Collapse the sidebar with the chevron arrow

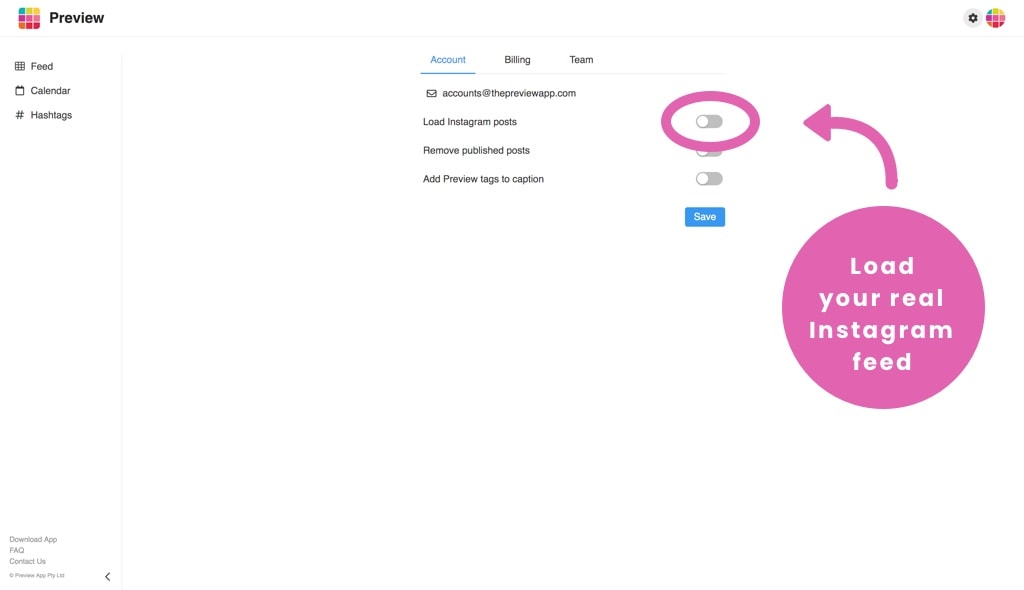[x=108, y=576]
